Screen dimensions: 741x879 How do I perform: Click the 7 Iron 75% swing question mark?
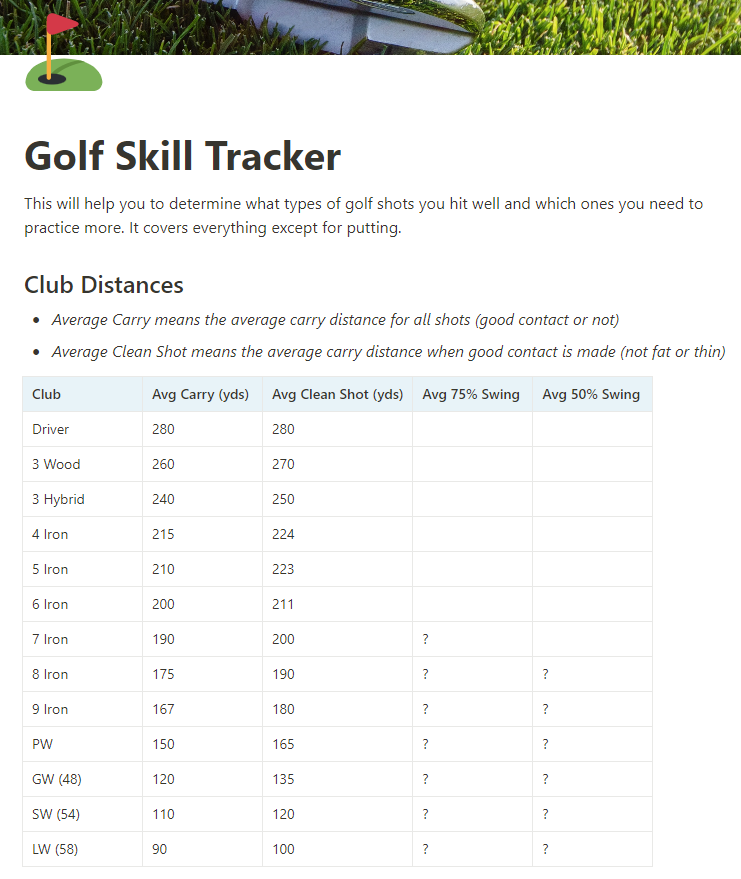pos(425,639)
